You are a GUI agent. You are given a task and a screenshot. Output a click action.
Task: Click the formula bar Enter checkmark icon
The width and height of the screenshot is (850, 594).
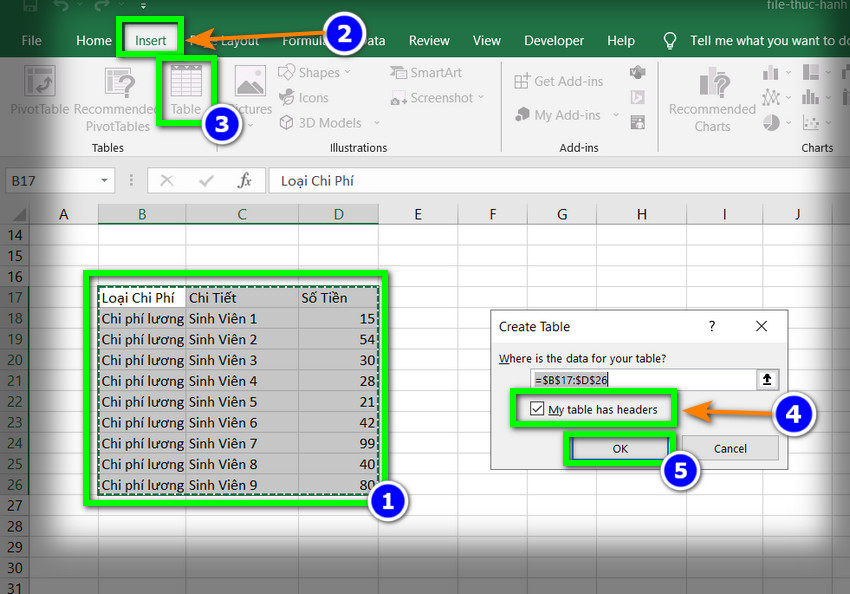pos(206,180)
